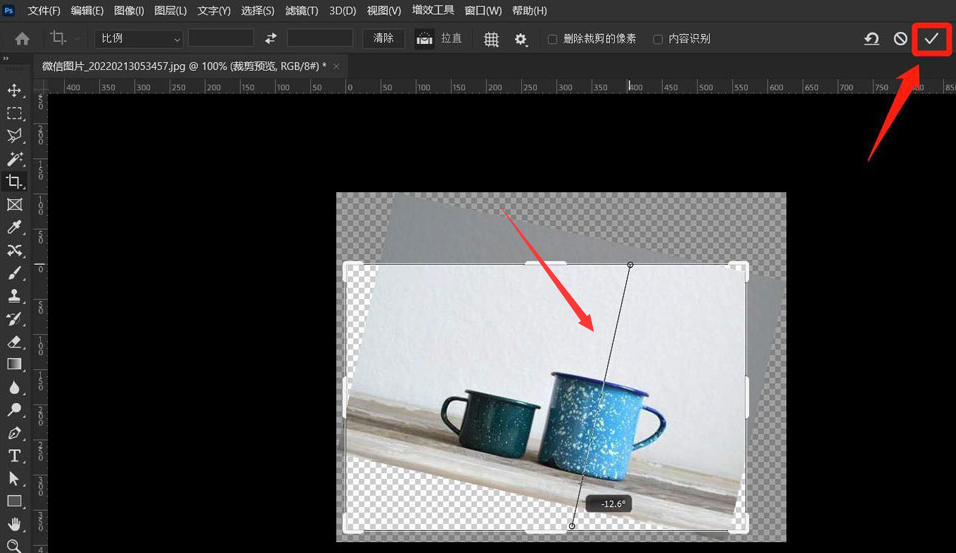Viewport: 956px width, 553px height.
Task: Toggle the 内容识别 checkbox
Action: 657,39
